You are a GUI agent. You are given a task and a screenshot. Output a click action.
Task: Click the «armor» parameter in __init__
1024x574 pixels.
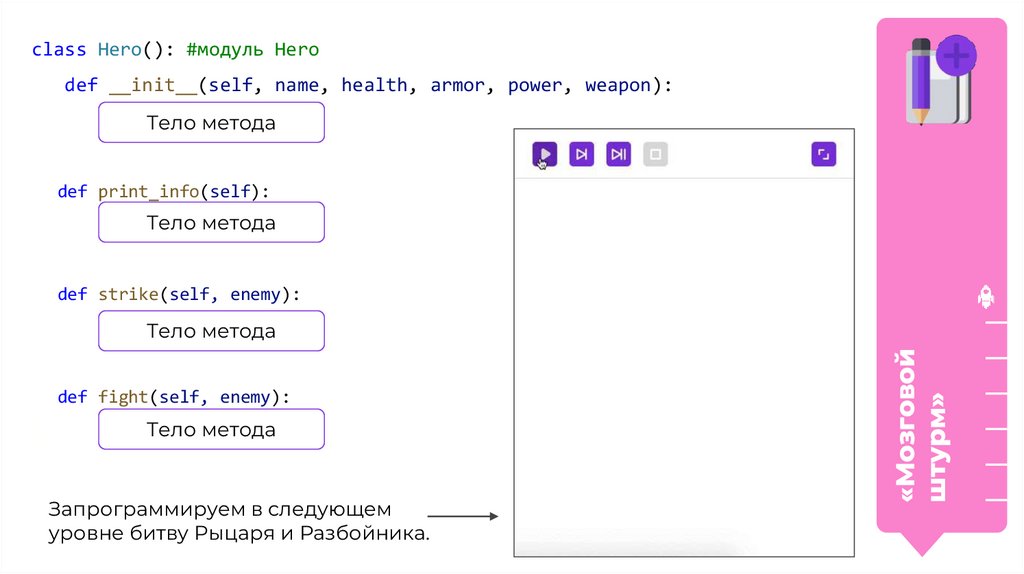(457, 86)
